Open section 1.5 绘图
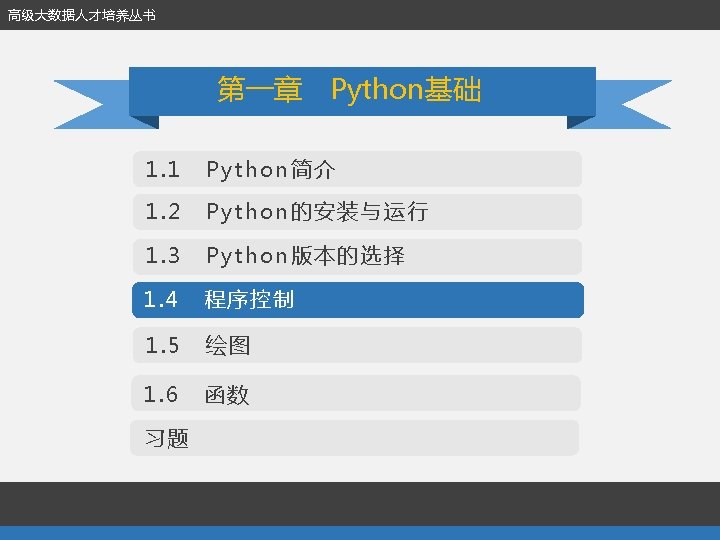Screen dimensions: 720x540 [x=357, y=345]
